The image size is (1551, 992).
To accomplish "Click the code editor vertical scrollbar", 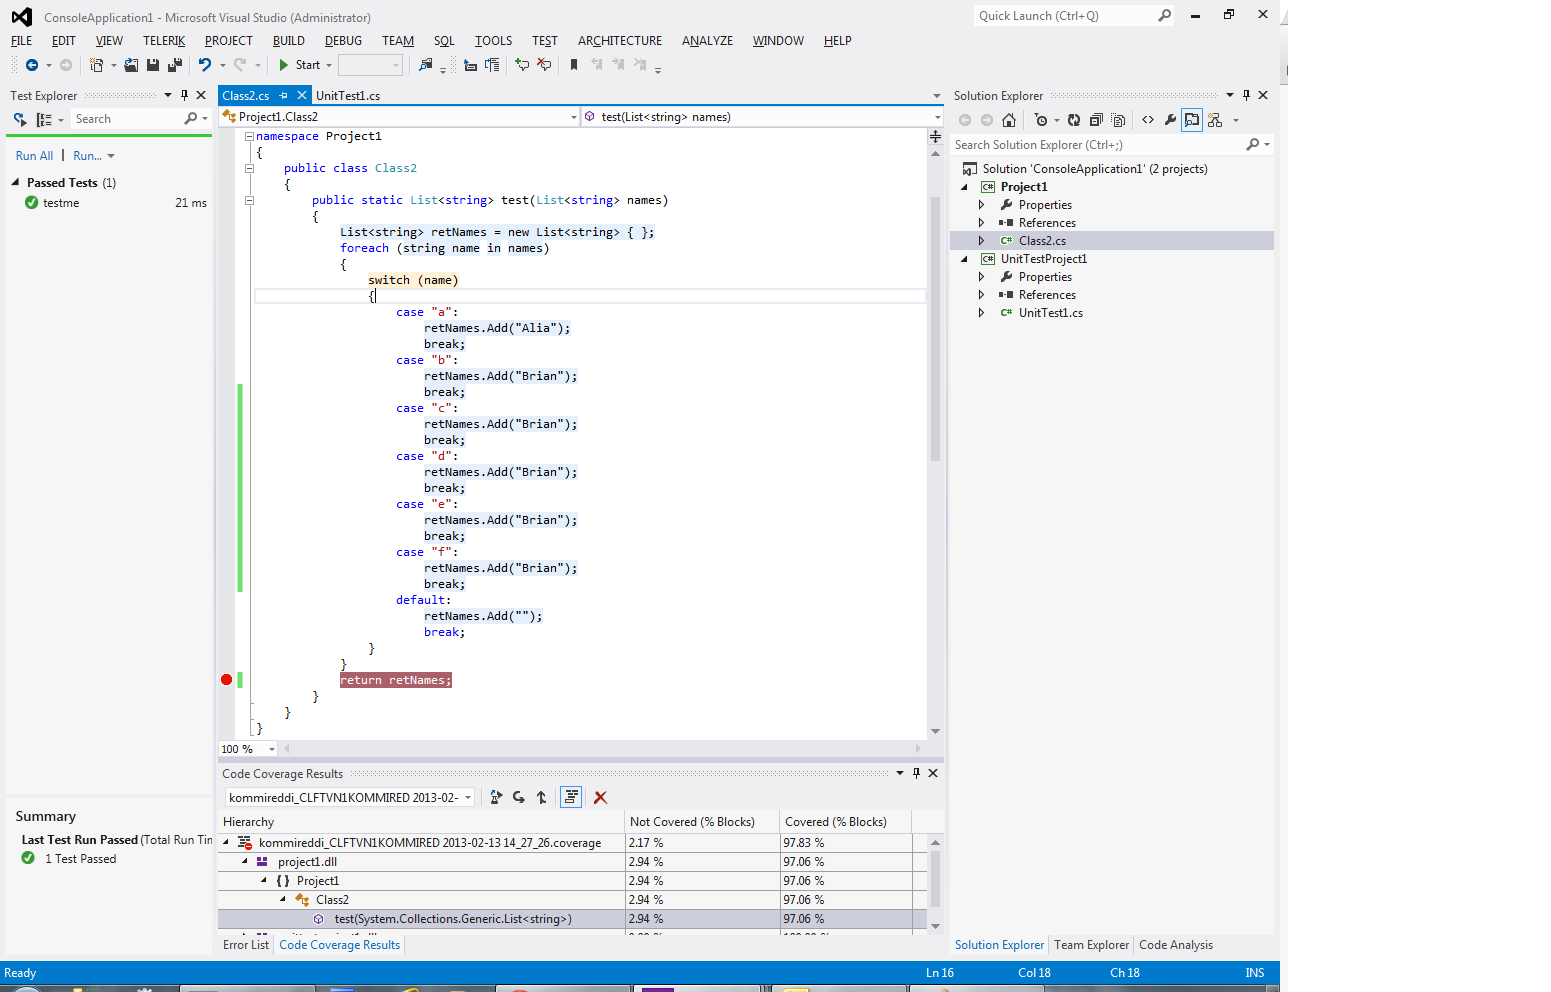I will point(935,330).
